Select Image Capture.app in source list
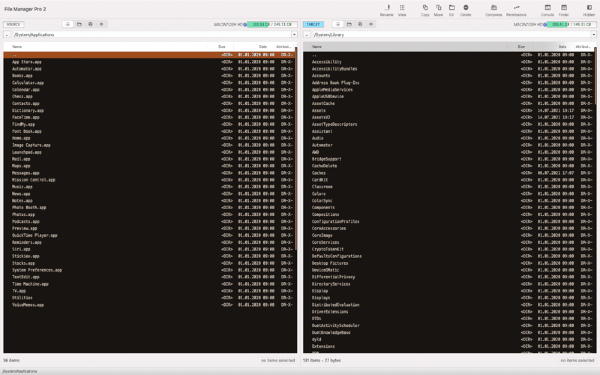 (x=149, y=145)
